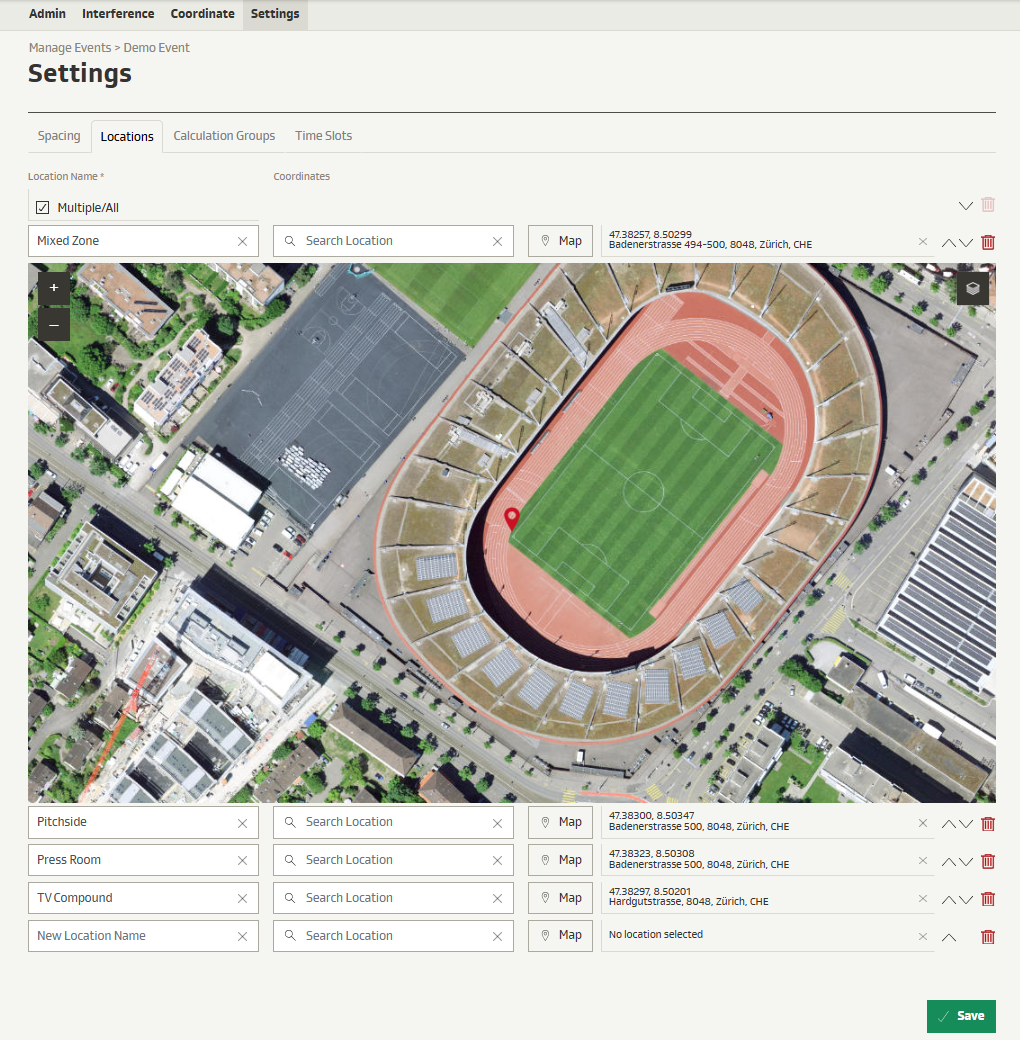Image resolution: width=1020 pixels, height=1040 pixels.
Task: Move Multiple/All row down
Action: tap(965, 206)
